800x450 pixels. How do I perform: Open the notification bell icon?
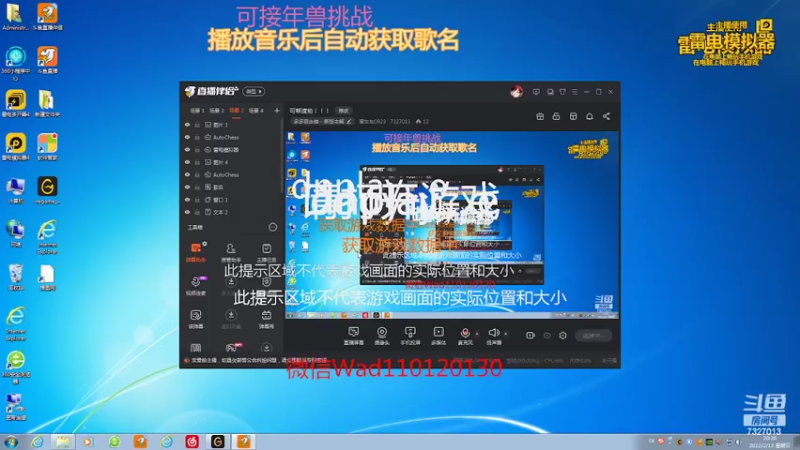pyautogui.click(x=589, y=117)
